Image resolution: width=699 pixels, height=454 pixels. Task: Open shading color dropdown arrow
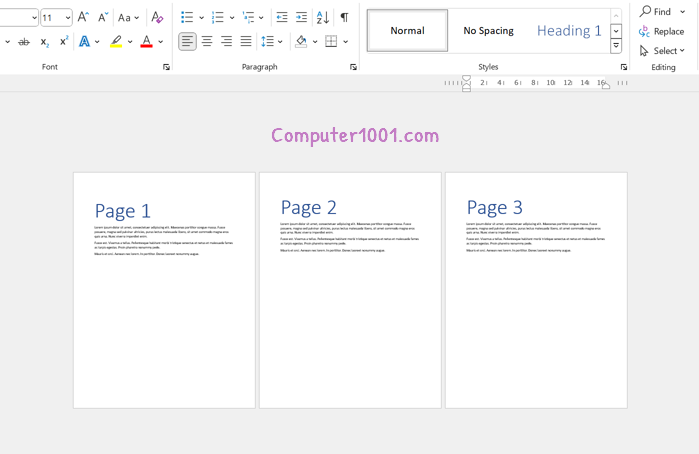click(x=315, y=42)
